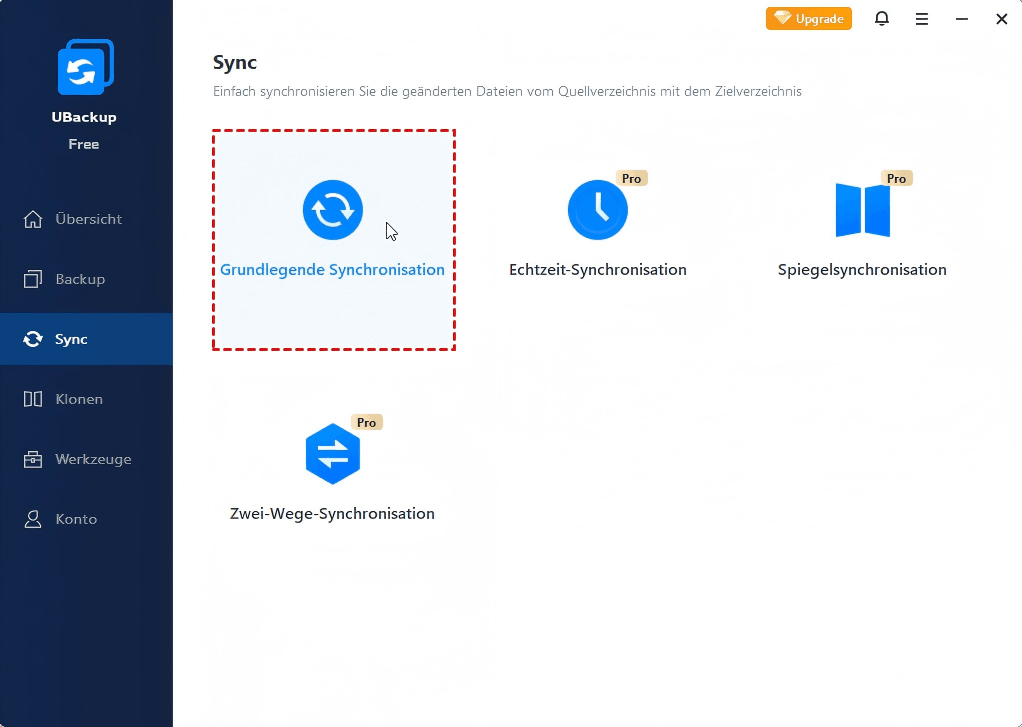1022x727 pixels.
Task: Select the Echtzeit-Synchronisation clock icon
Action: (597, 210)
